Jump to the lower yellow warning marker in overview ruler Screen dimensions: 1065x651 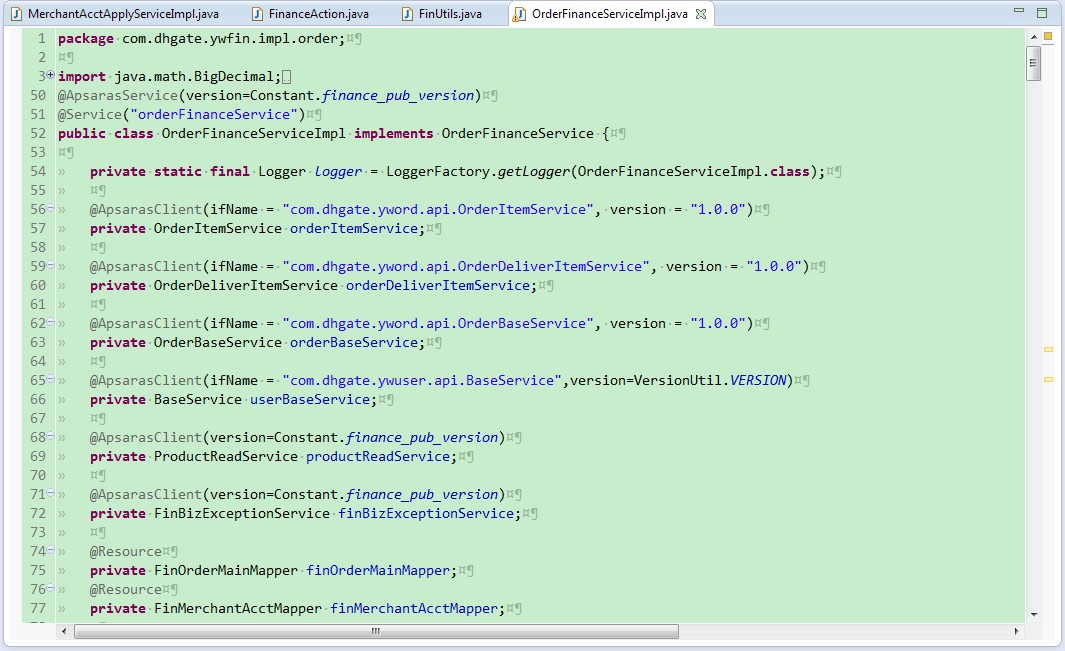(x=1048, y=379)
